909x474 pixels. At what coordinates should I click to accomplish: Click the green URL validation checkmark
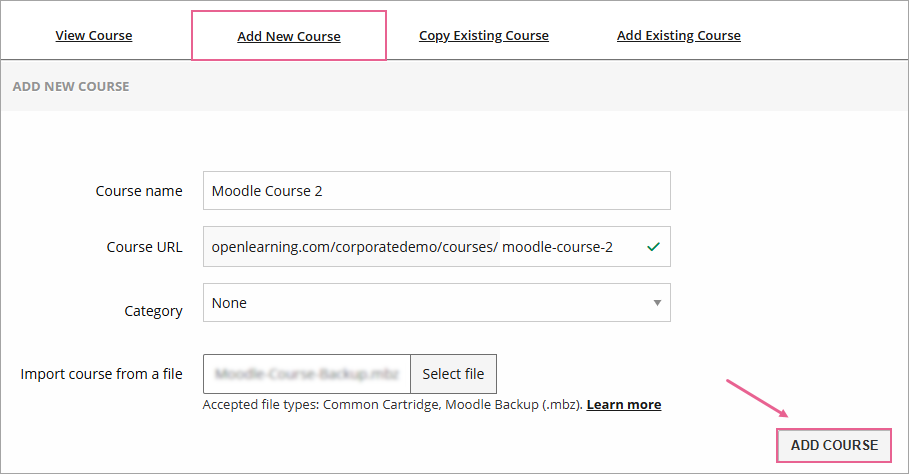(x=653, y=247)
